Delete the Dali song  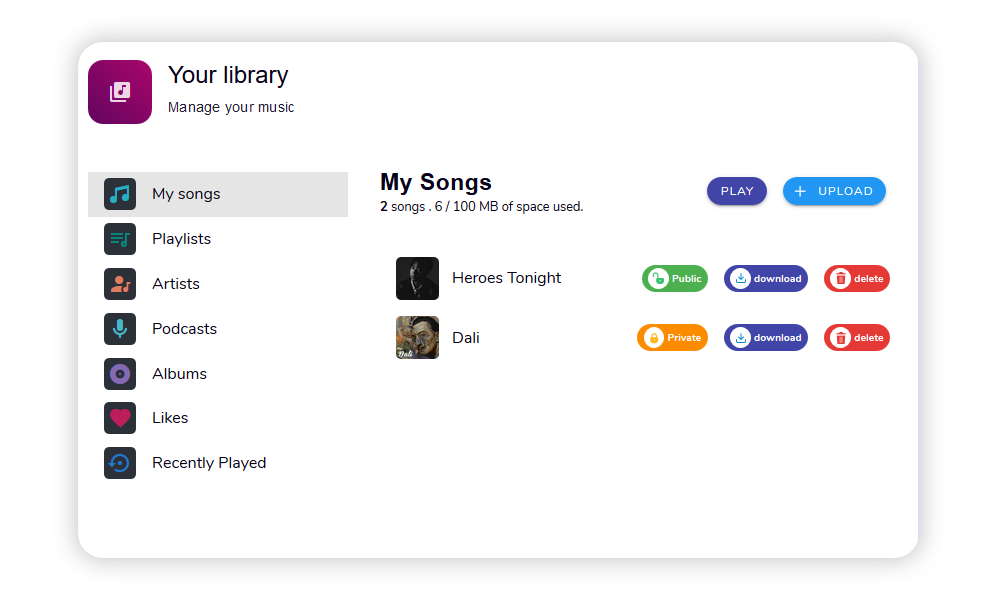[x=857, y=338]
